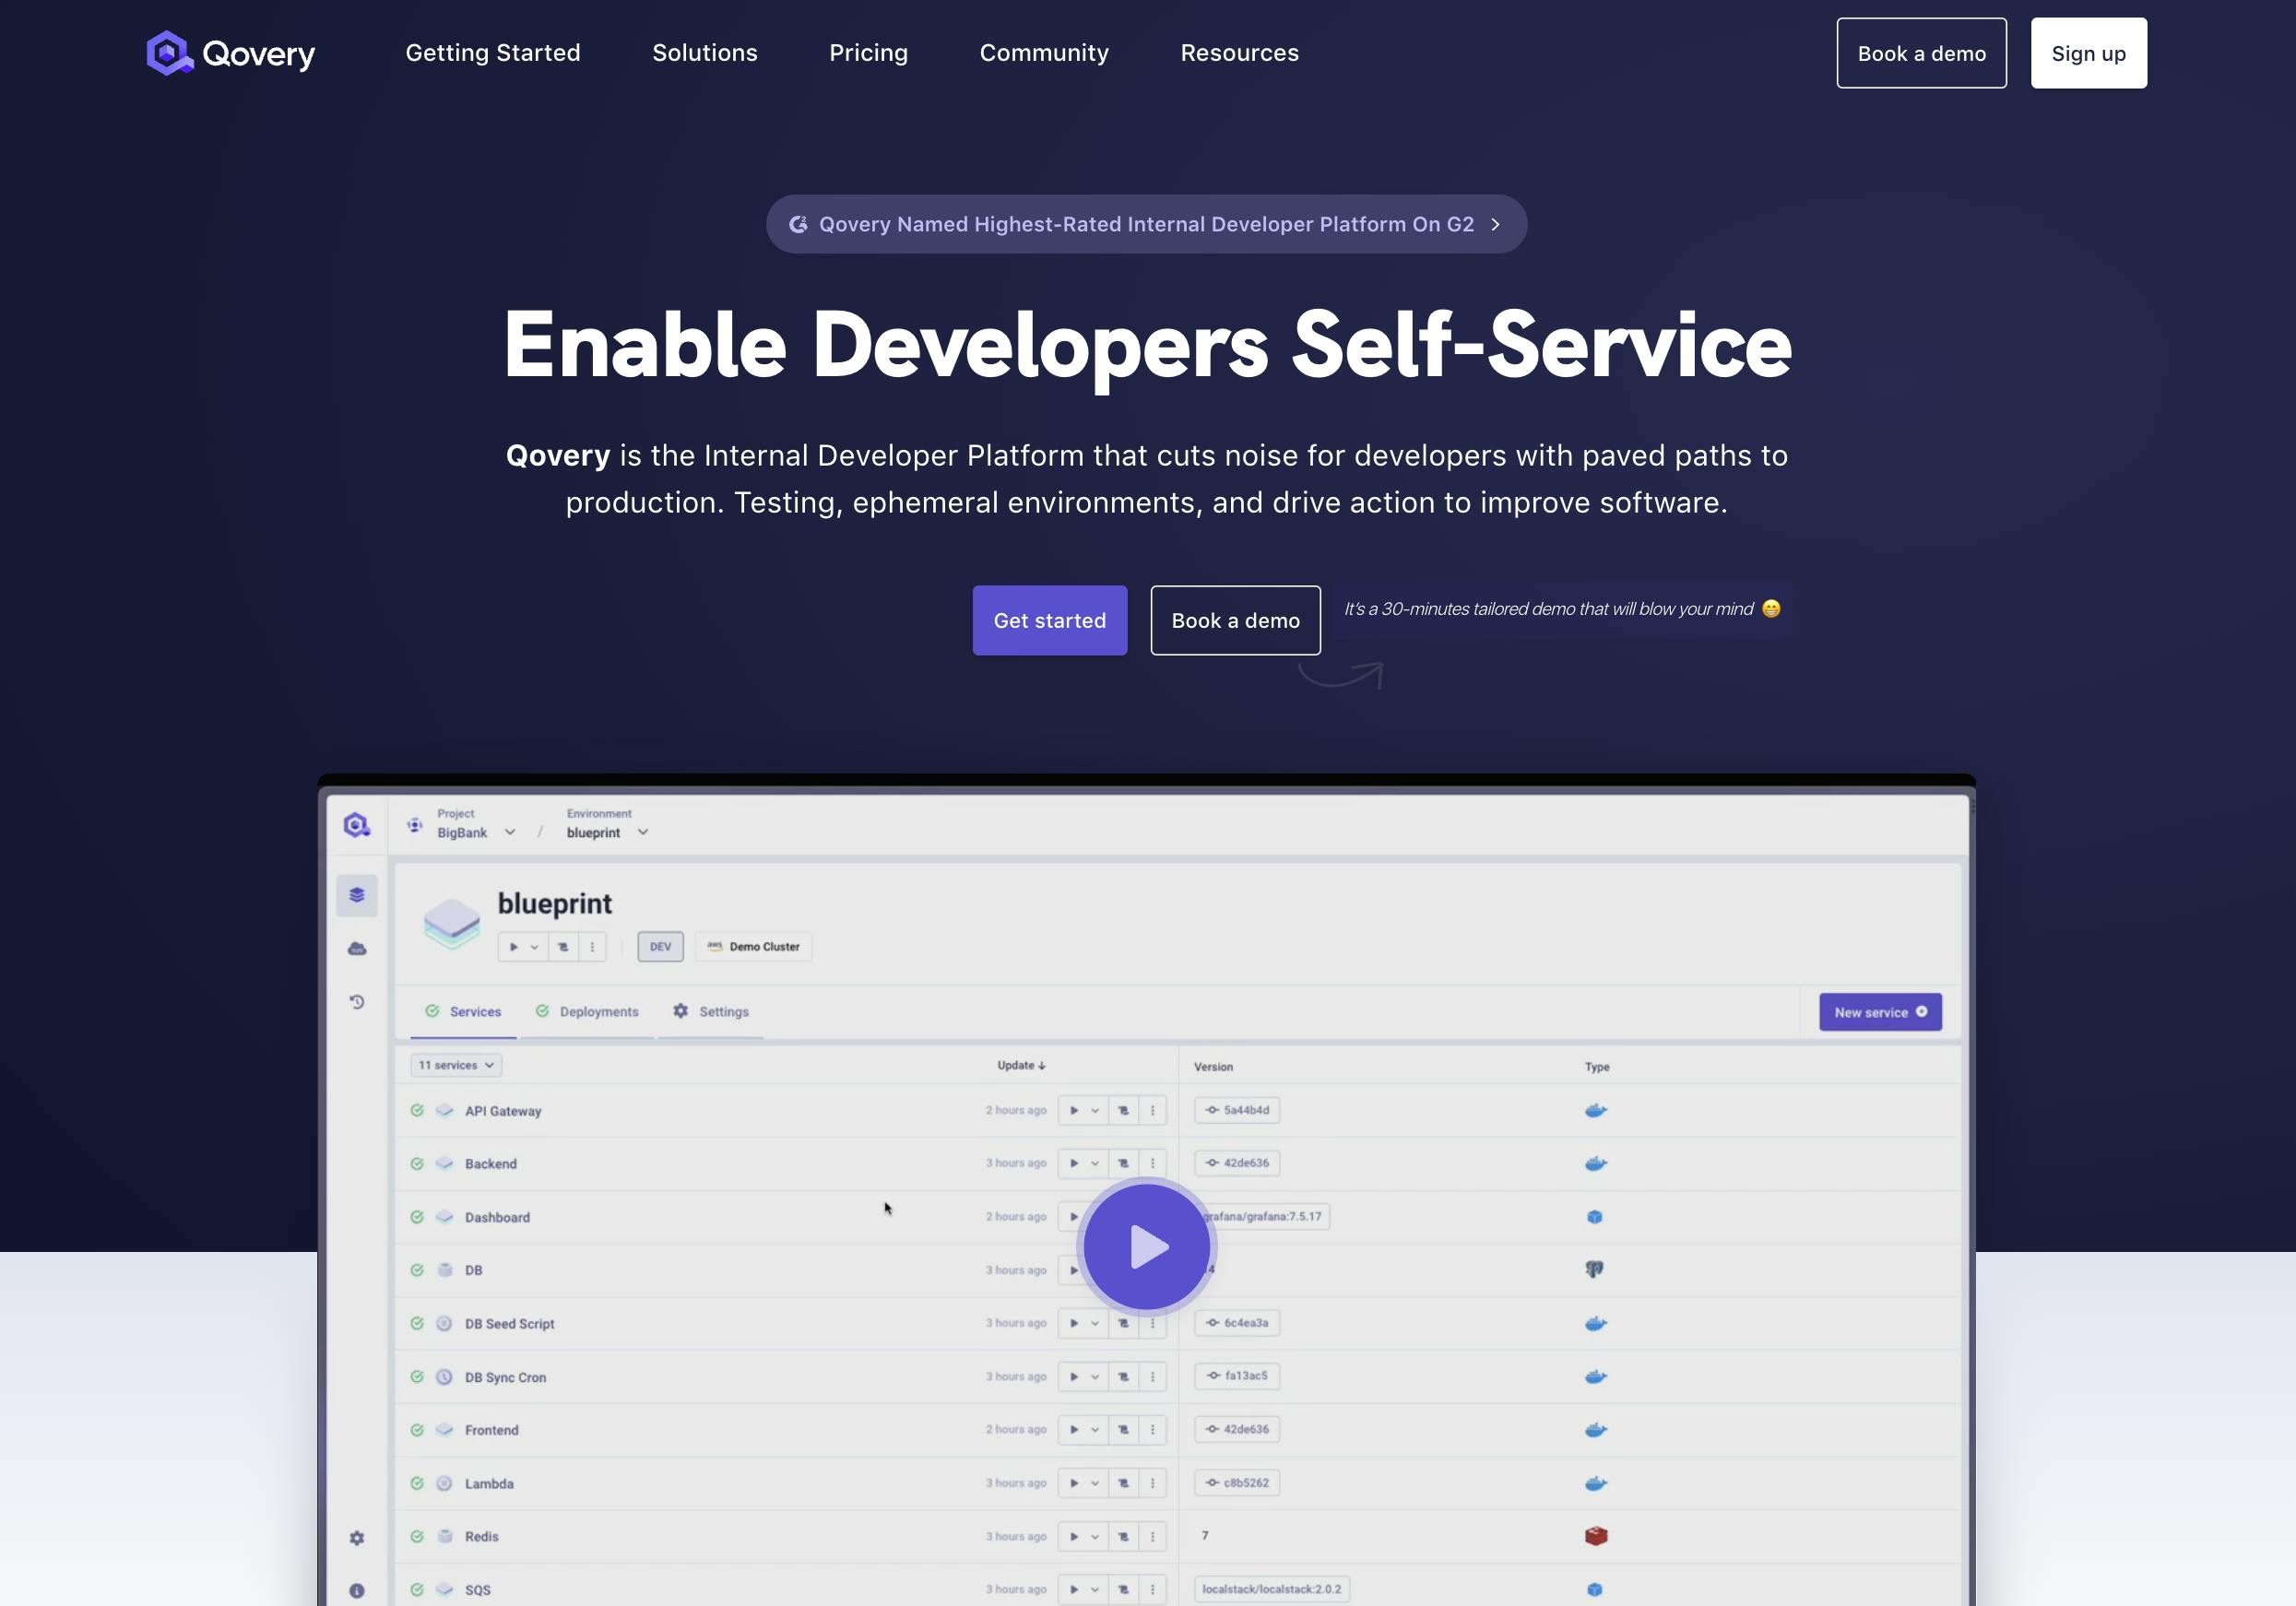Click the info icon at bottom of sidebar
Viewport: 2296px width, 1606px height.
[x=358, y=1590]
